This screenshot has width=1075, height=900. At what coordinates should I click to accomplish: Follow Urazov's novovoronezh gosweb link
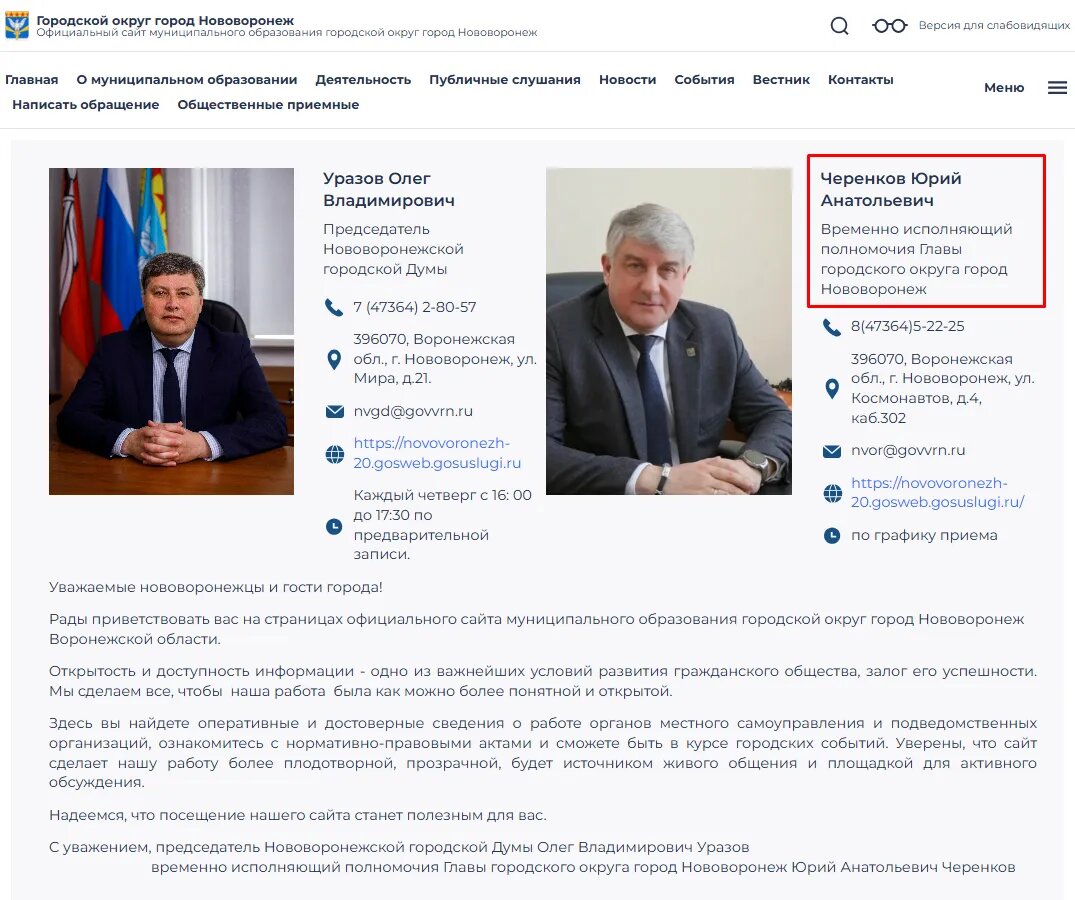pos(437,453)
